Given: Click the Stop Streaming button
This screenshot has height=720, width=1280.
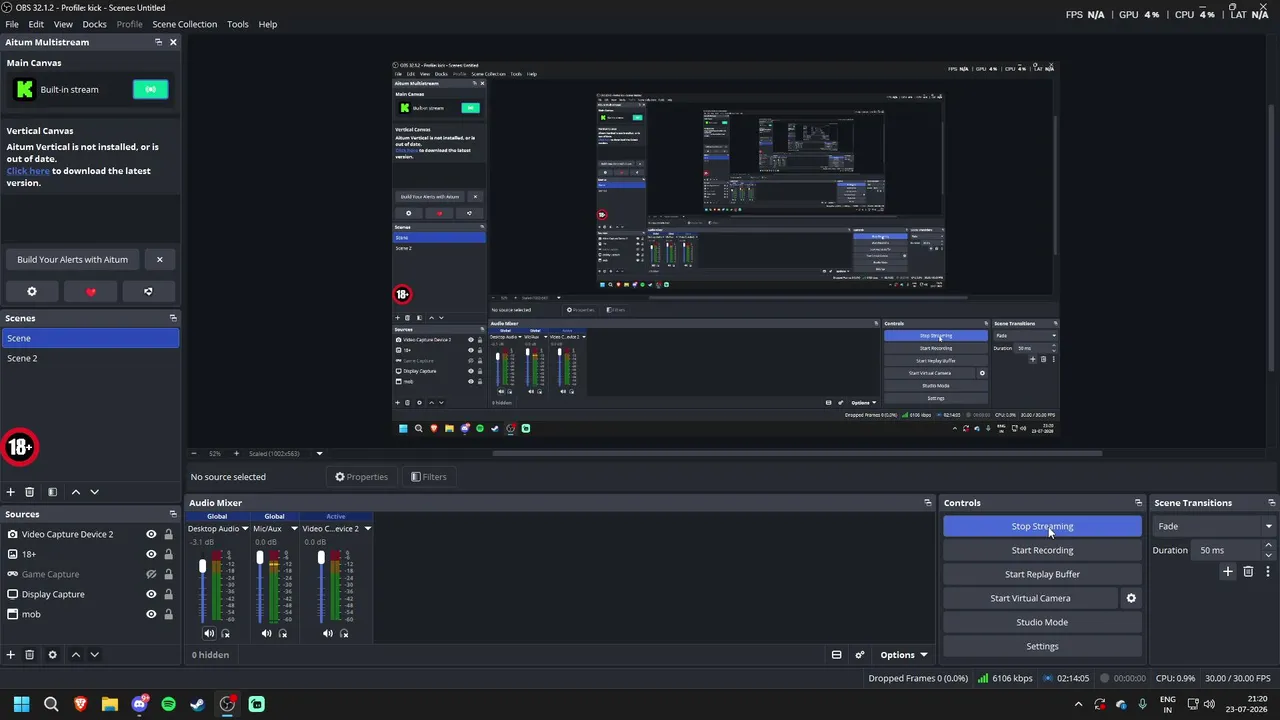Looking at the screenshot, I should (1042, 526).
